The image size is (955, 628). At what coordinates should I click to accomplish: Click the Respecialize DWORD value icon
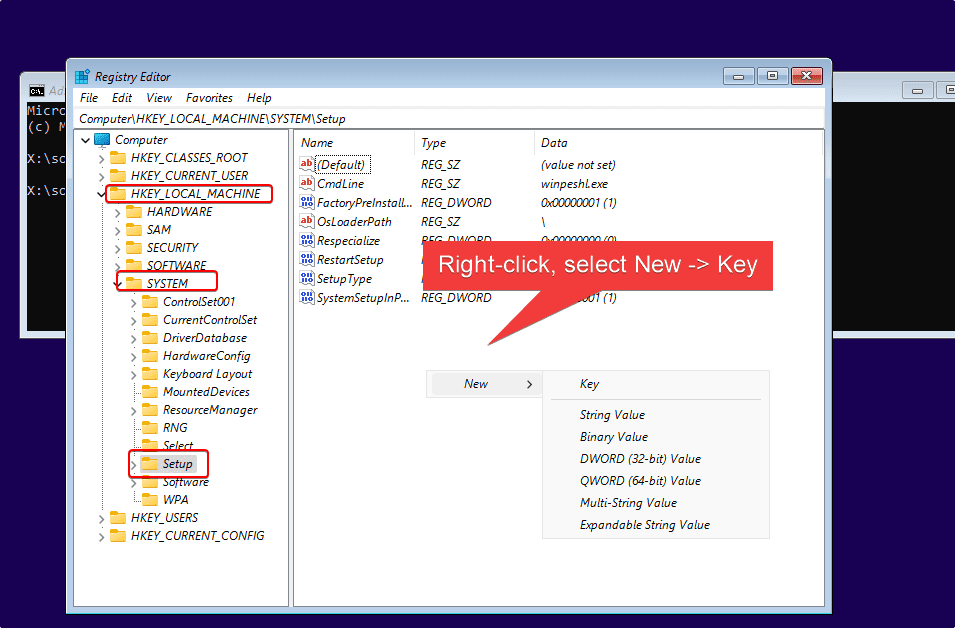tap(306, 240)
